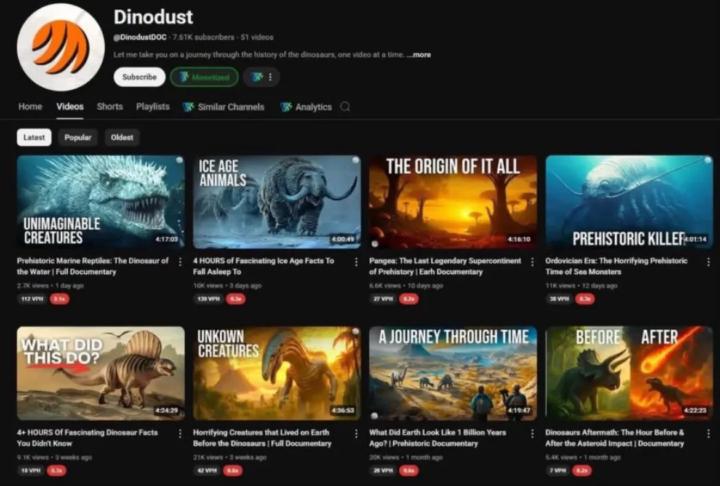The width and height of the screenshot is (720, 486).
Task: Open the extension menu beside Monetized badge
Action: tap(261, 77)
